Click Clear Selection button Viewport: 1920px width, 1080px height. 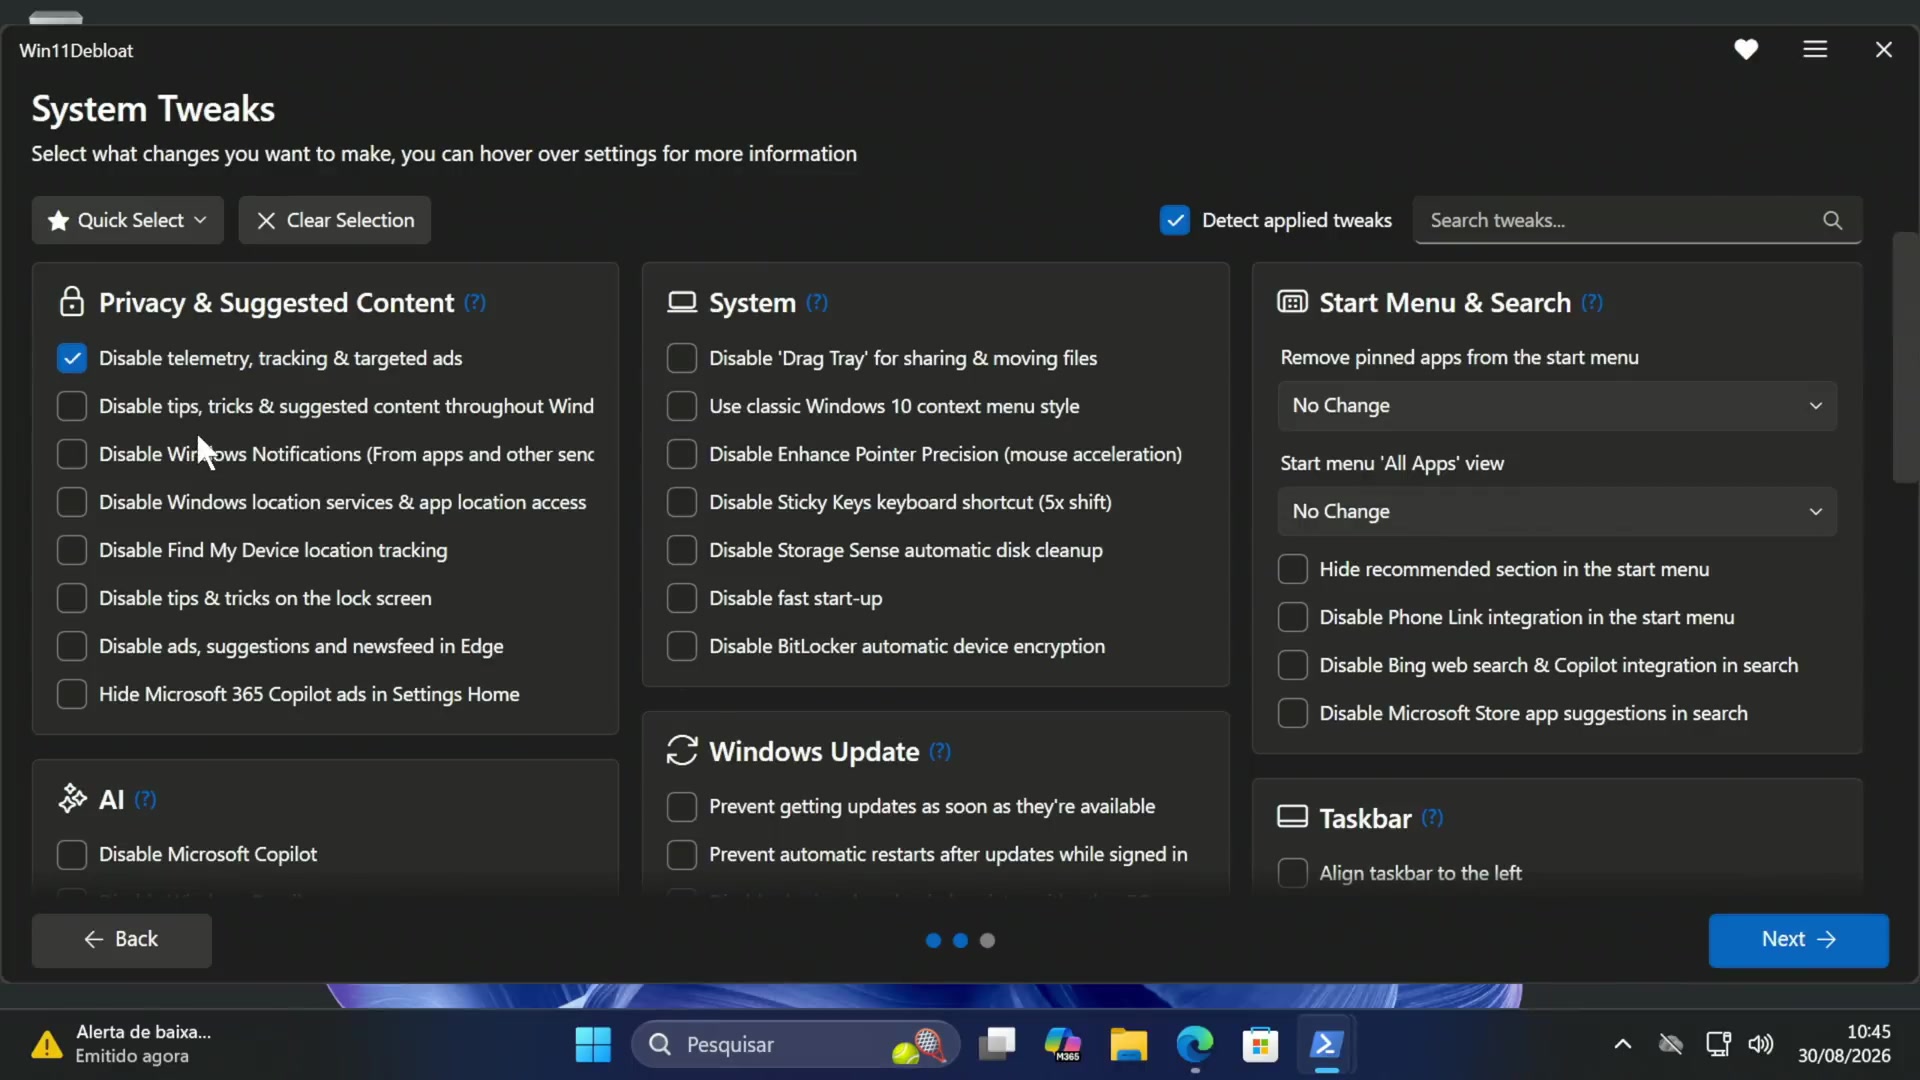point(335,220)
